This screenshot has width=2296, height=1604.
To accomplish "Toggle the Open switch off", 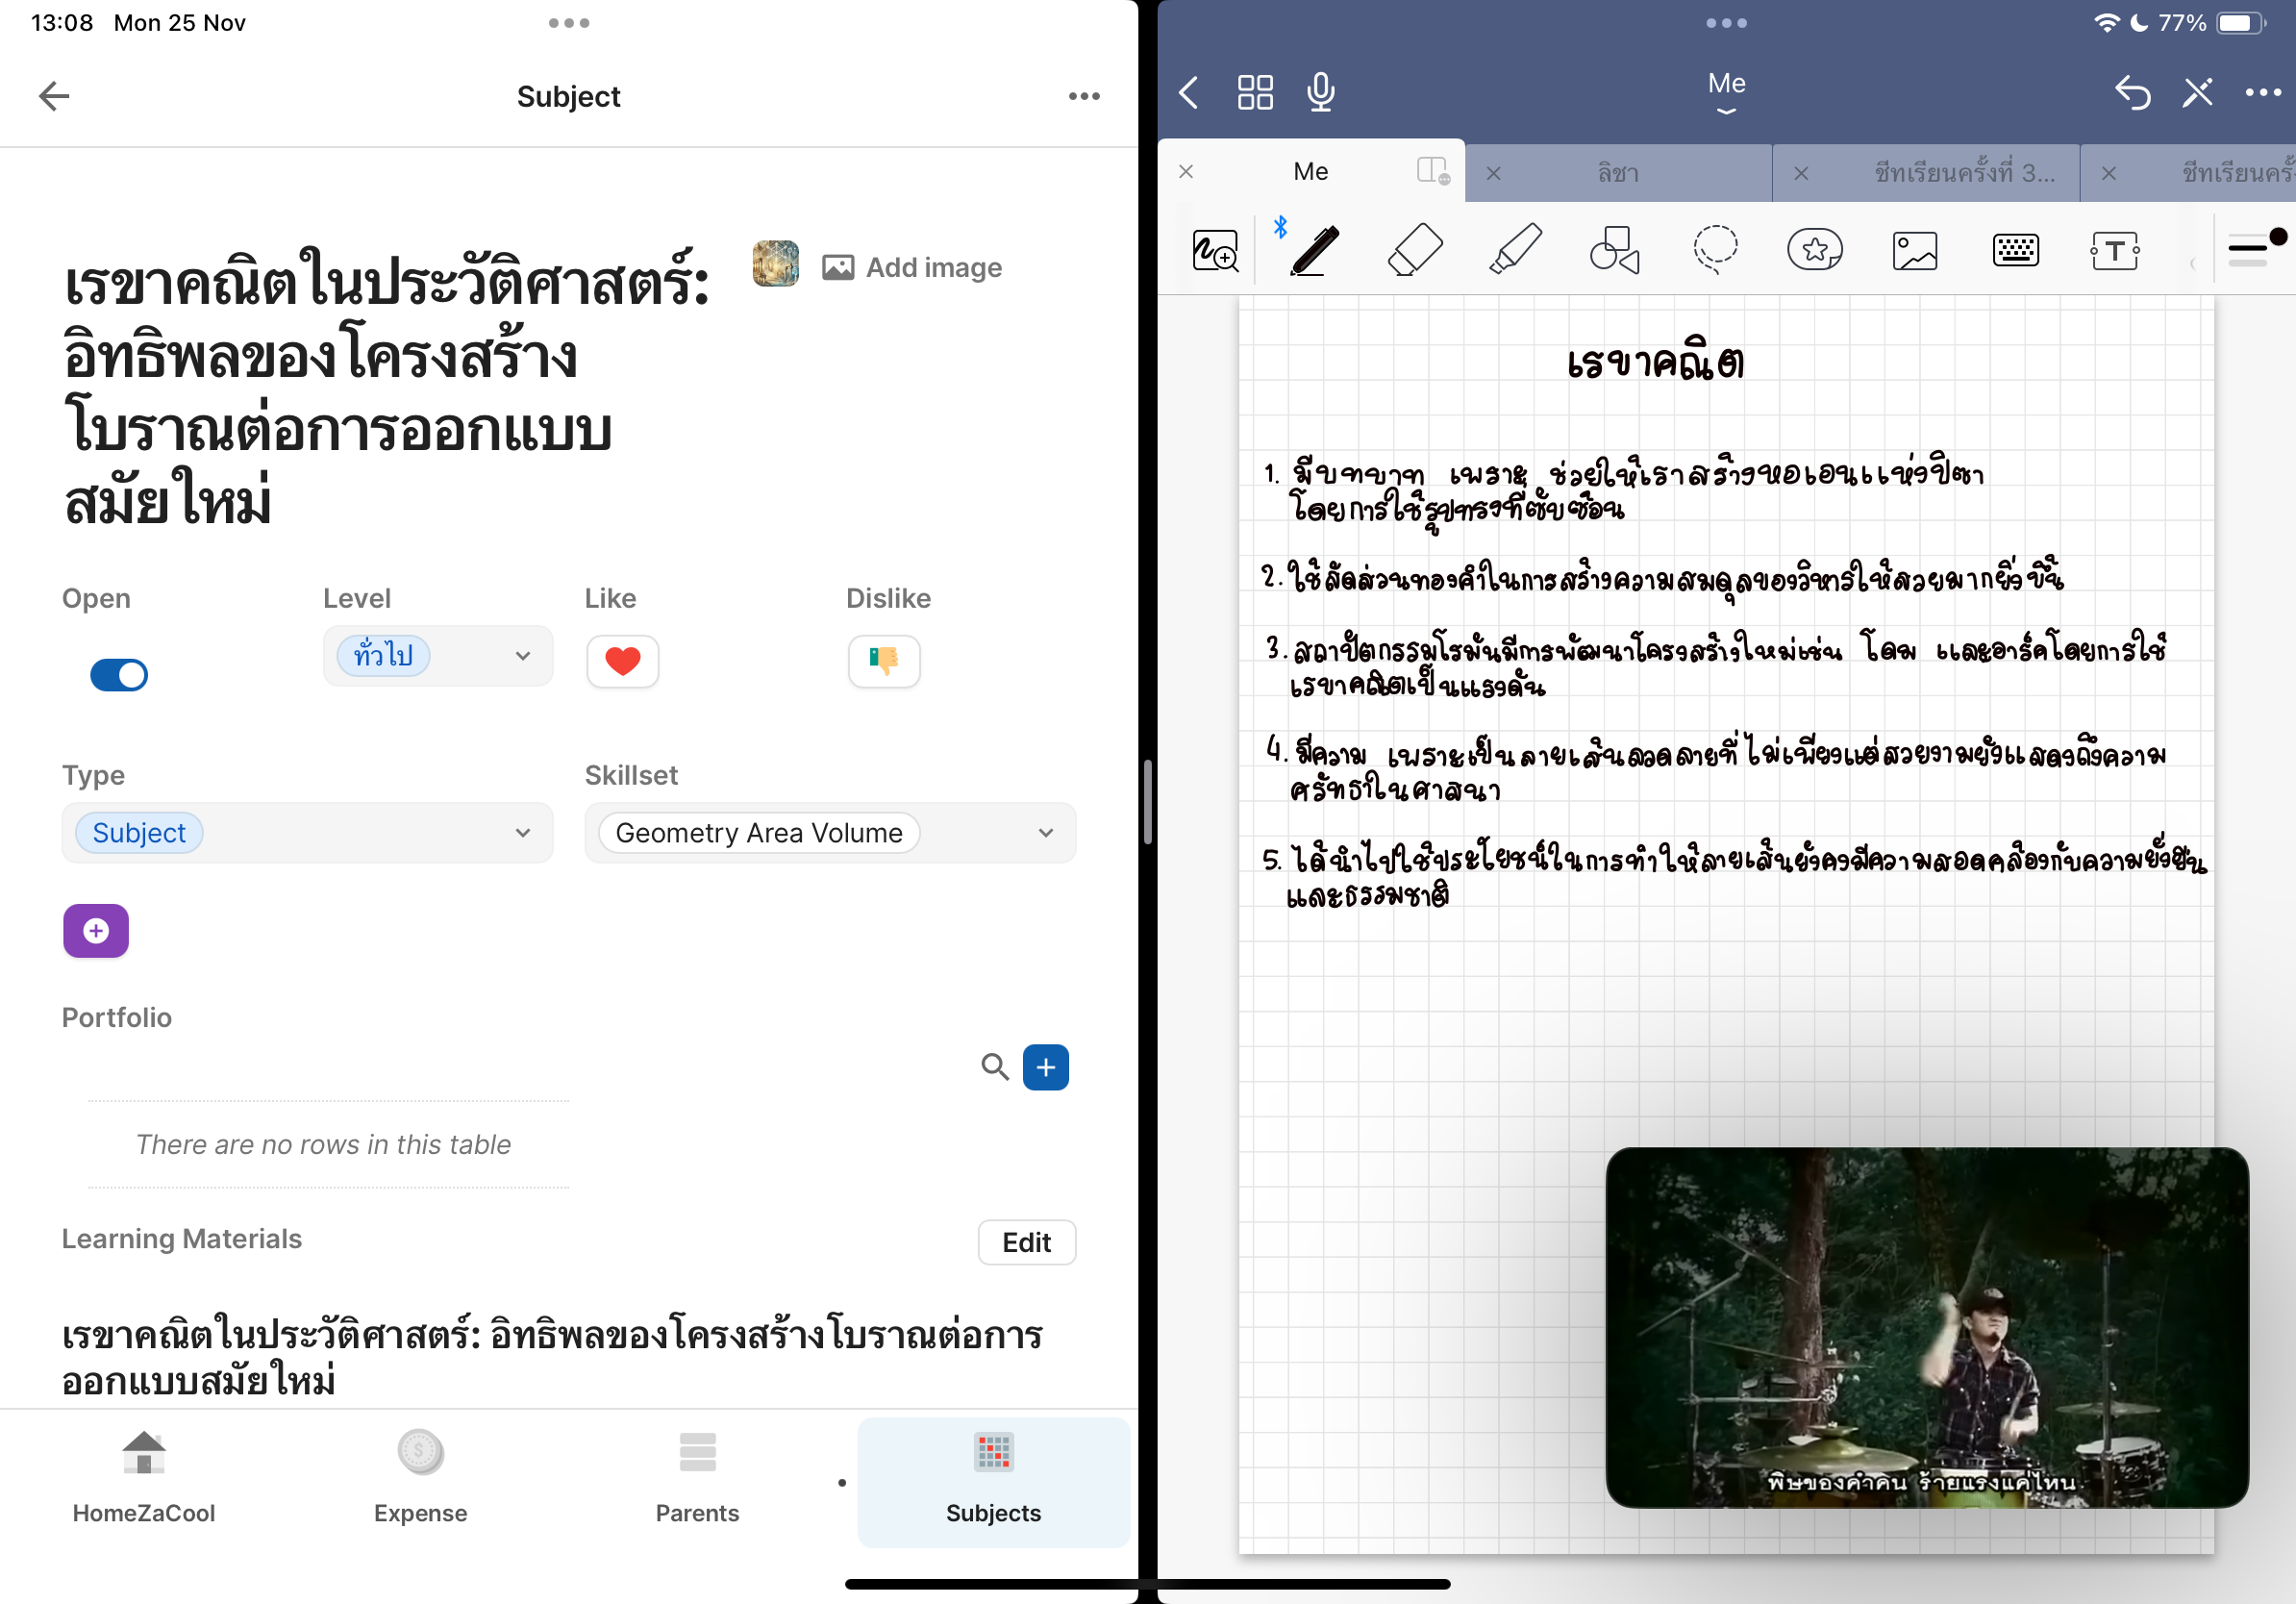I will (x=119, y=675).
